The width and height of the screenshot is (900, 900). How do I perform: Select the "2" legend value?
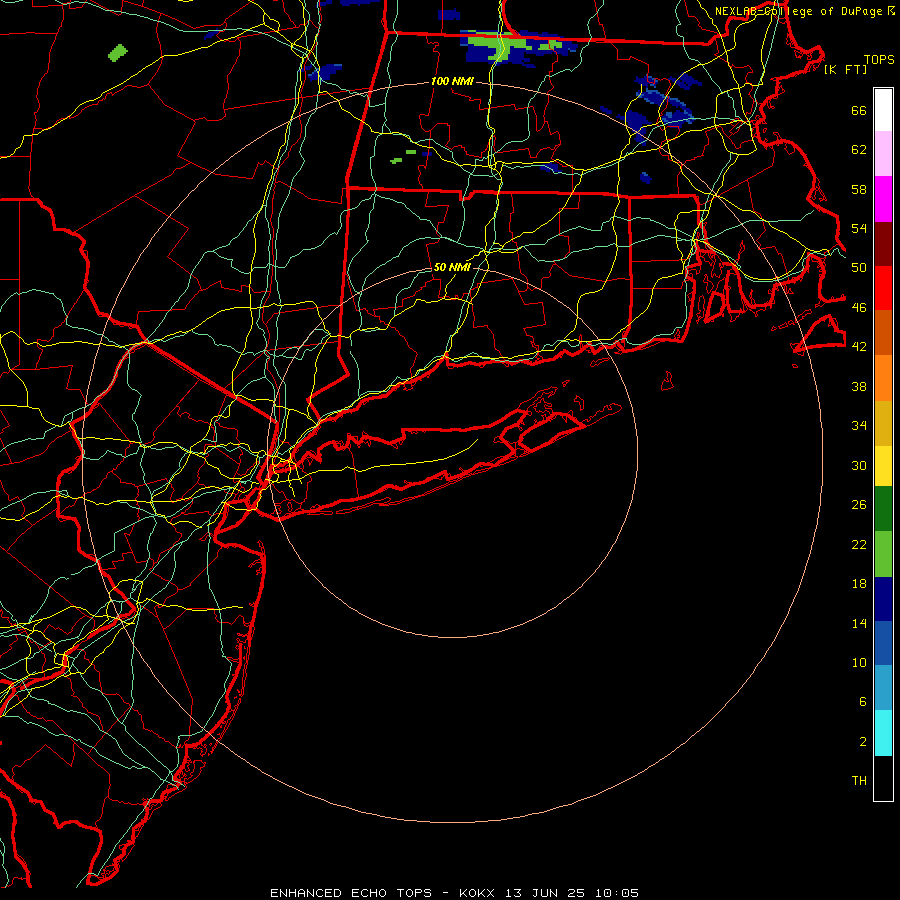(x=863, y=742)
